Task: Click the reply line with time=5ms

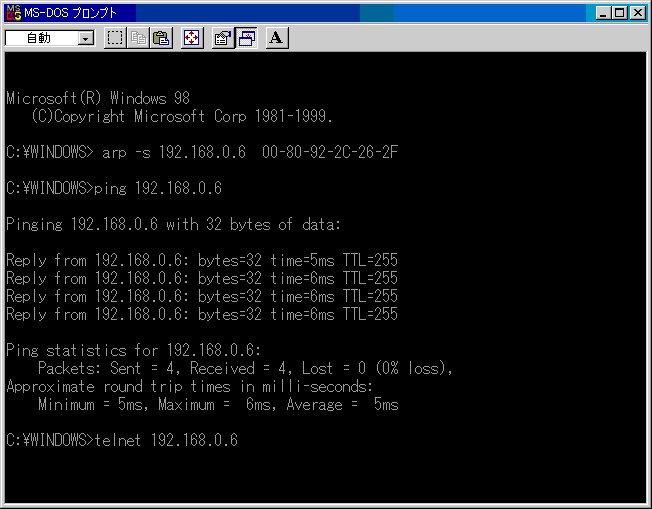Action: [202, 260]
